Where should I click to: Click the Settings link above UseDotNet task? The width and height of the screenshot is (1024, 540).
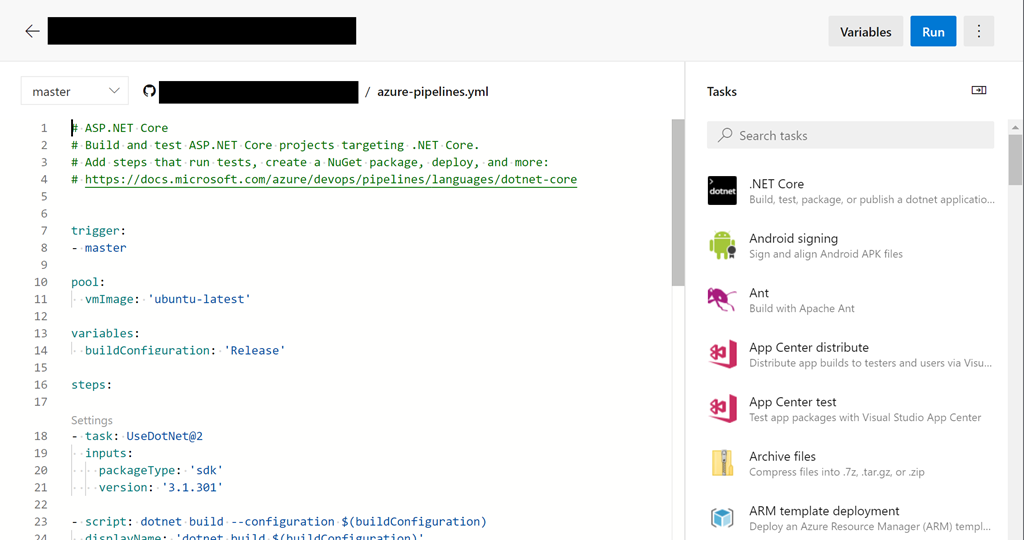coord(91,420)
